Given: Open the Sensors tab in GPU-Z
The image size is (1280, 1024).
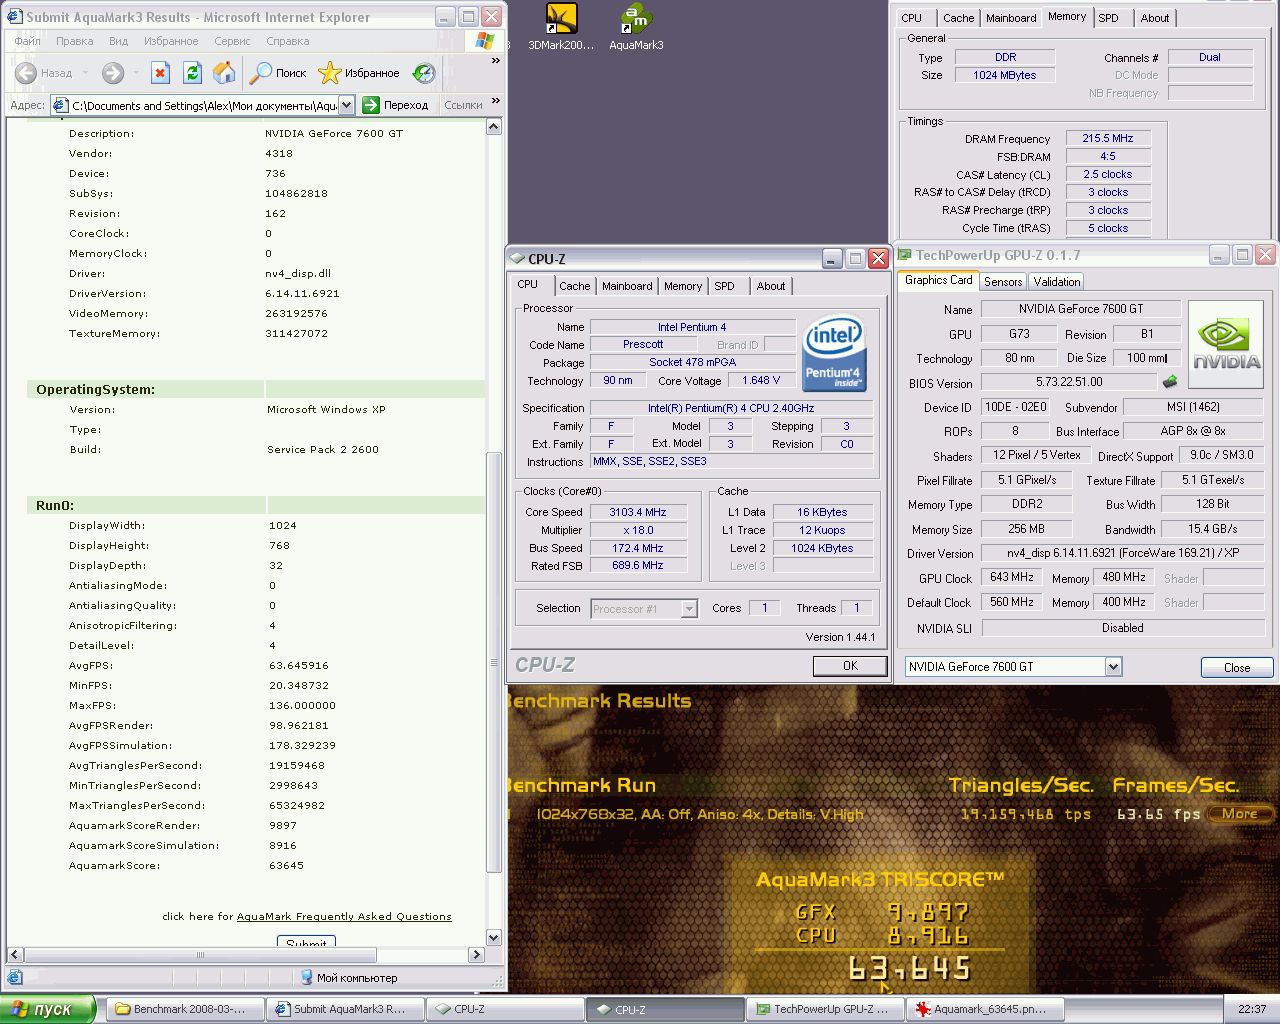Looking at the screenshot, I should pos(1003,282).
